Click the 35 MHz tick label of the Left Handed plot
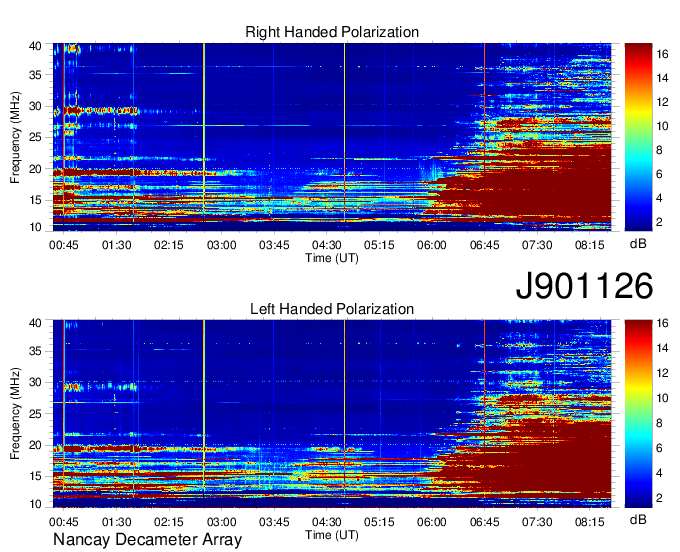This screenshot has height=552, width=680. tap(36, 351)
